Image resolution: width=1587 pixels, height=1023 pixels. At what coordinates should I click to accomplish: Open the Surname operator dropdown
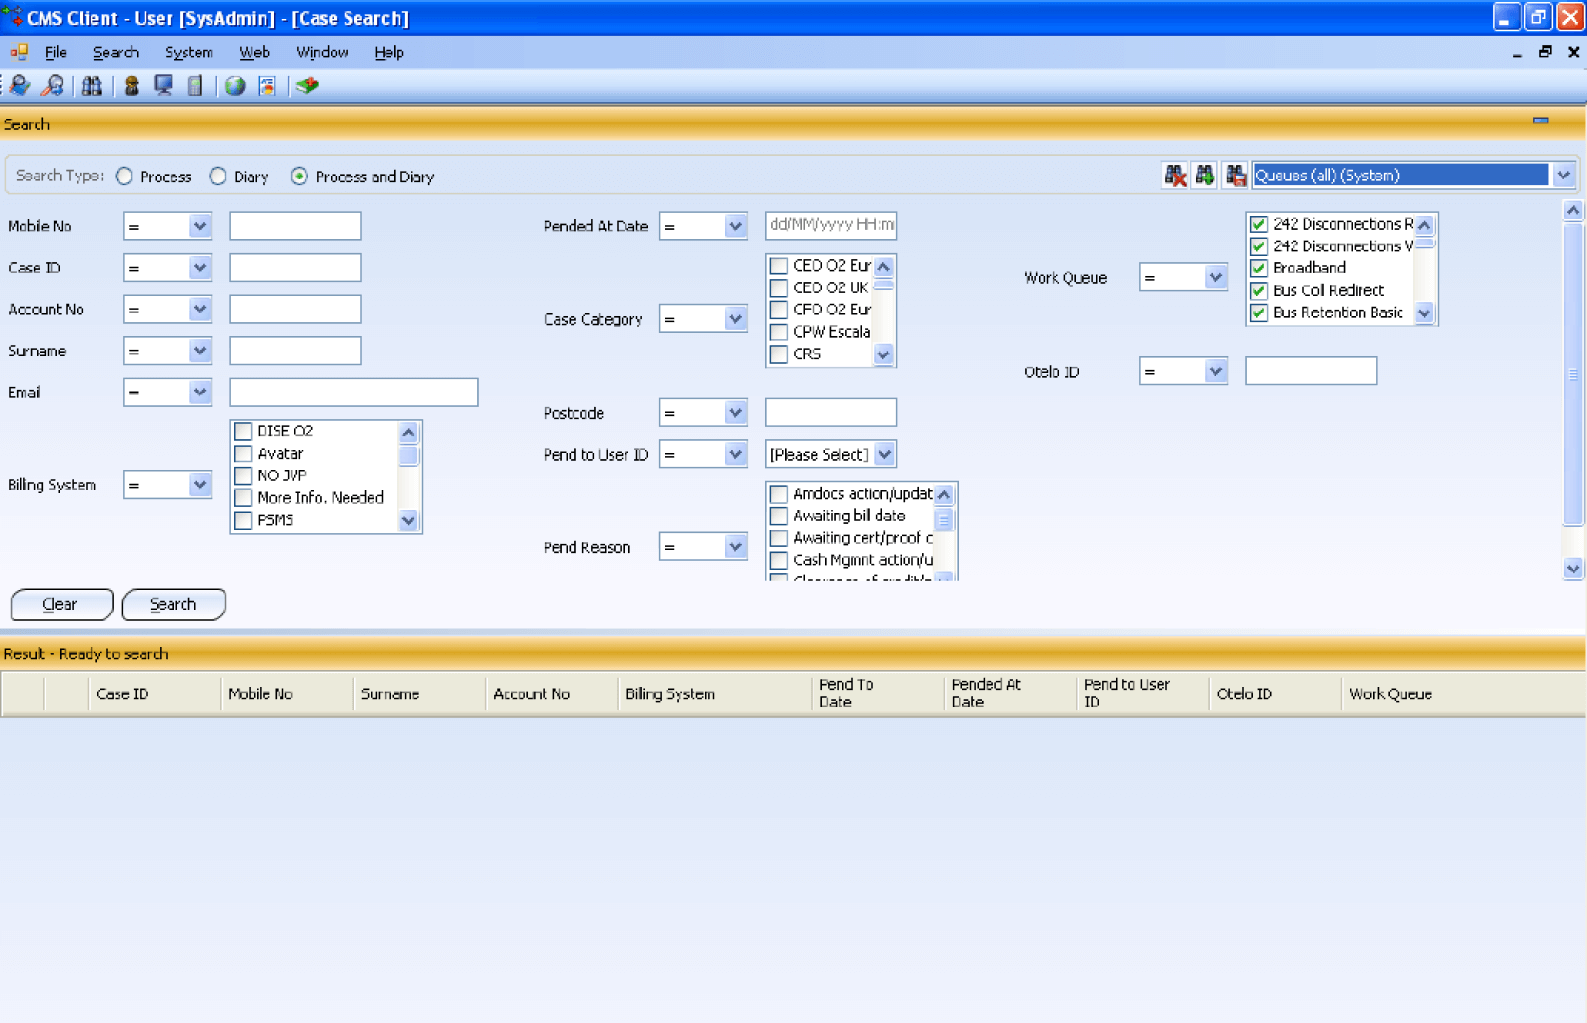[x=200, y=351]
